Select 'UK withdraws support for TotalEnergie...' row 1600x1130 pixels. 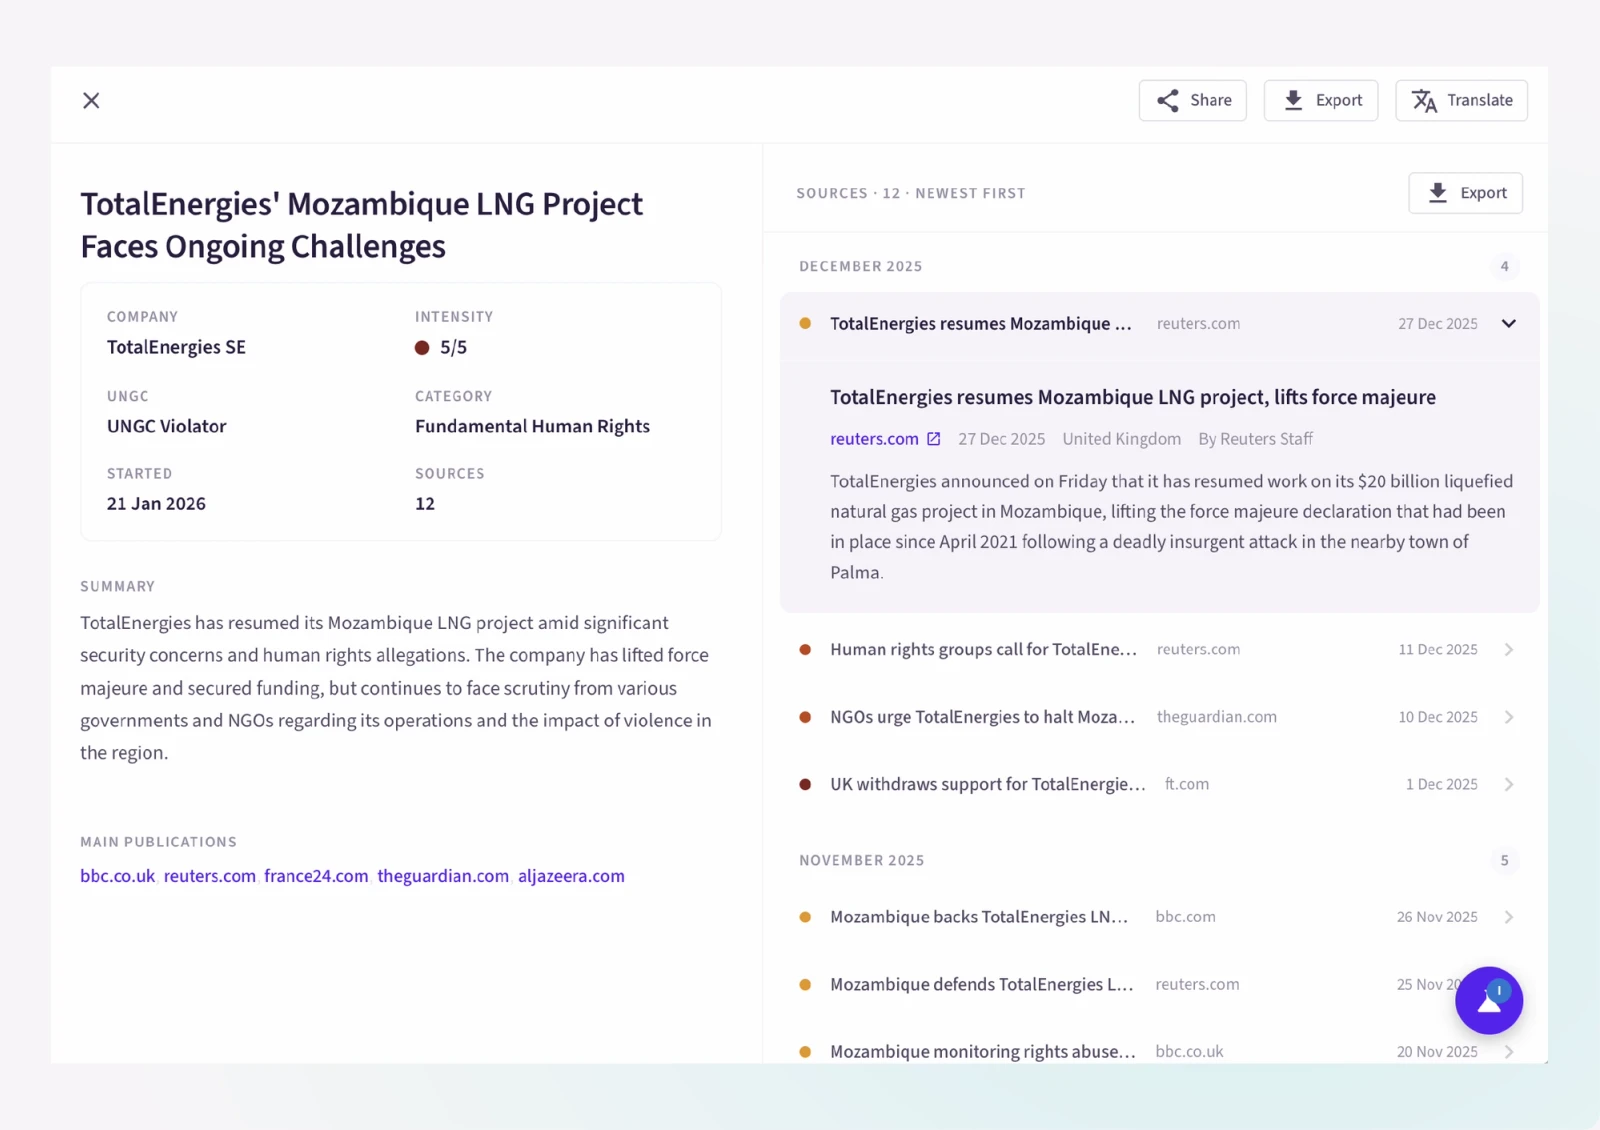(x=1159, y=785)
